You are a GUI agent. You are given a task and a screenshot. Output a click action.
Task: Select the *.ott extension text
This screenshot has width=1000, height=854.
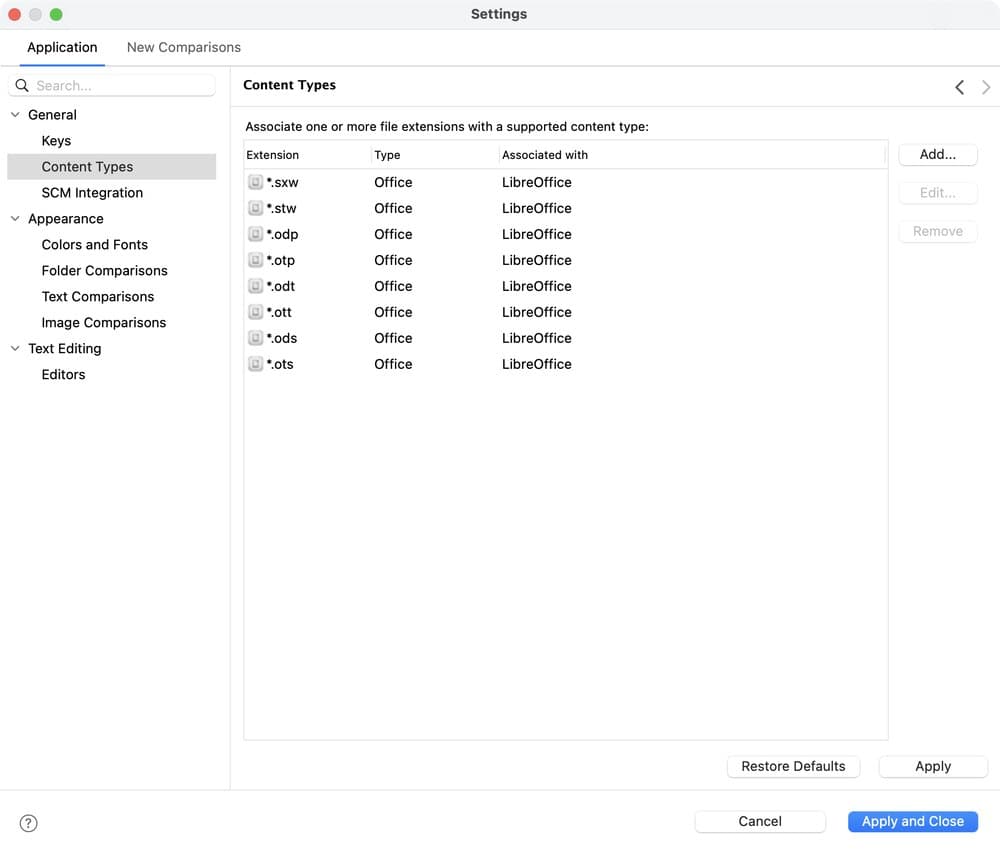click(x=279, y=313)
